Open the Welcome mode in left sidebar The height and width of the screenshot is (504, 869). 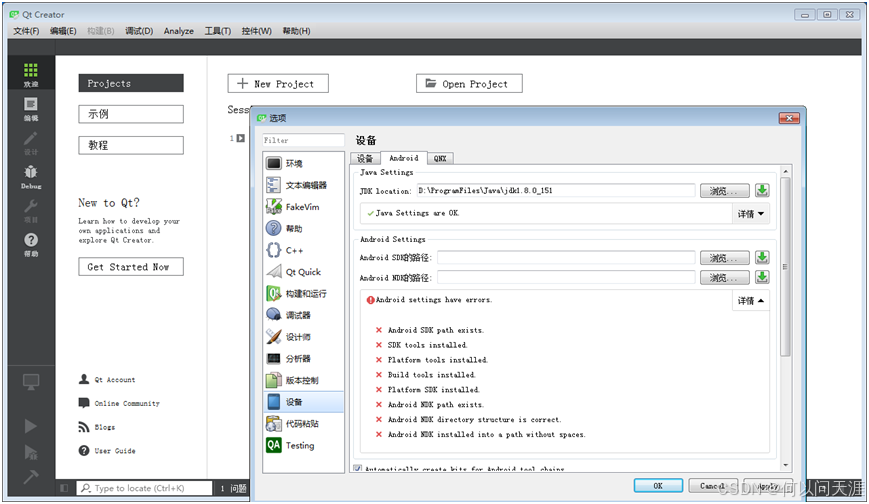(31, 74)
